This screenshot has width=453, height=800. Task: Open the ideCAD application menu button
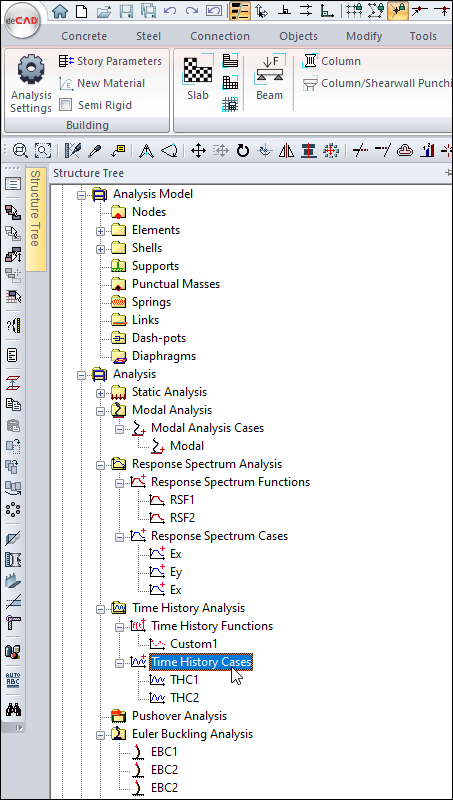pyautogui.click(x=21, y=21)
